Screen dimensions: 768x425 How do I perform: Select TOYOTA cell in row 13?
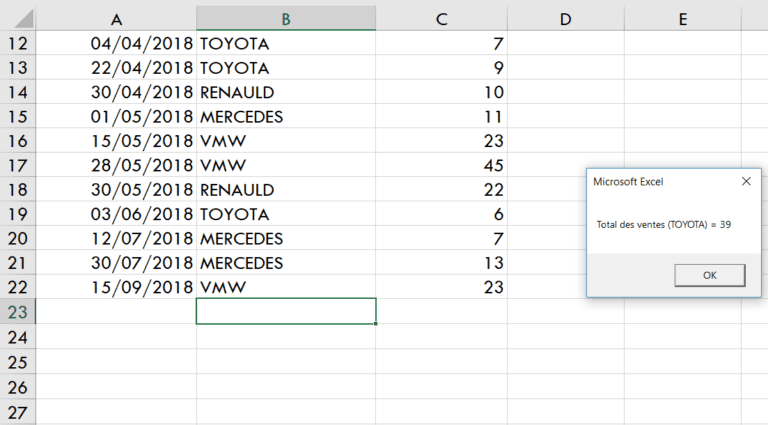pos(286,68)
